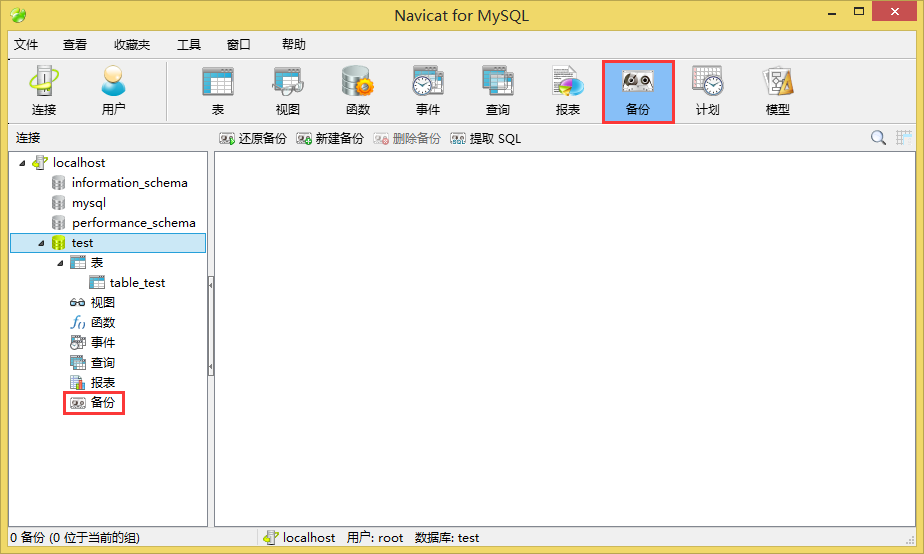Select the 查询 (Query) toolbar icon

(498, 91)
